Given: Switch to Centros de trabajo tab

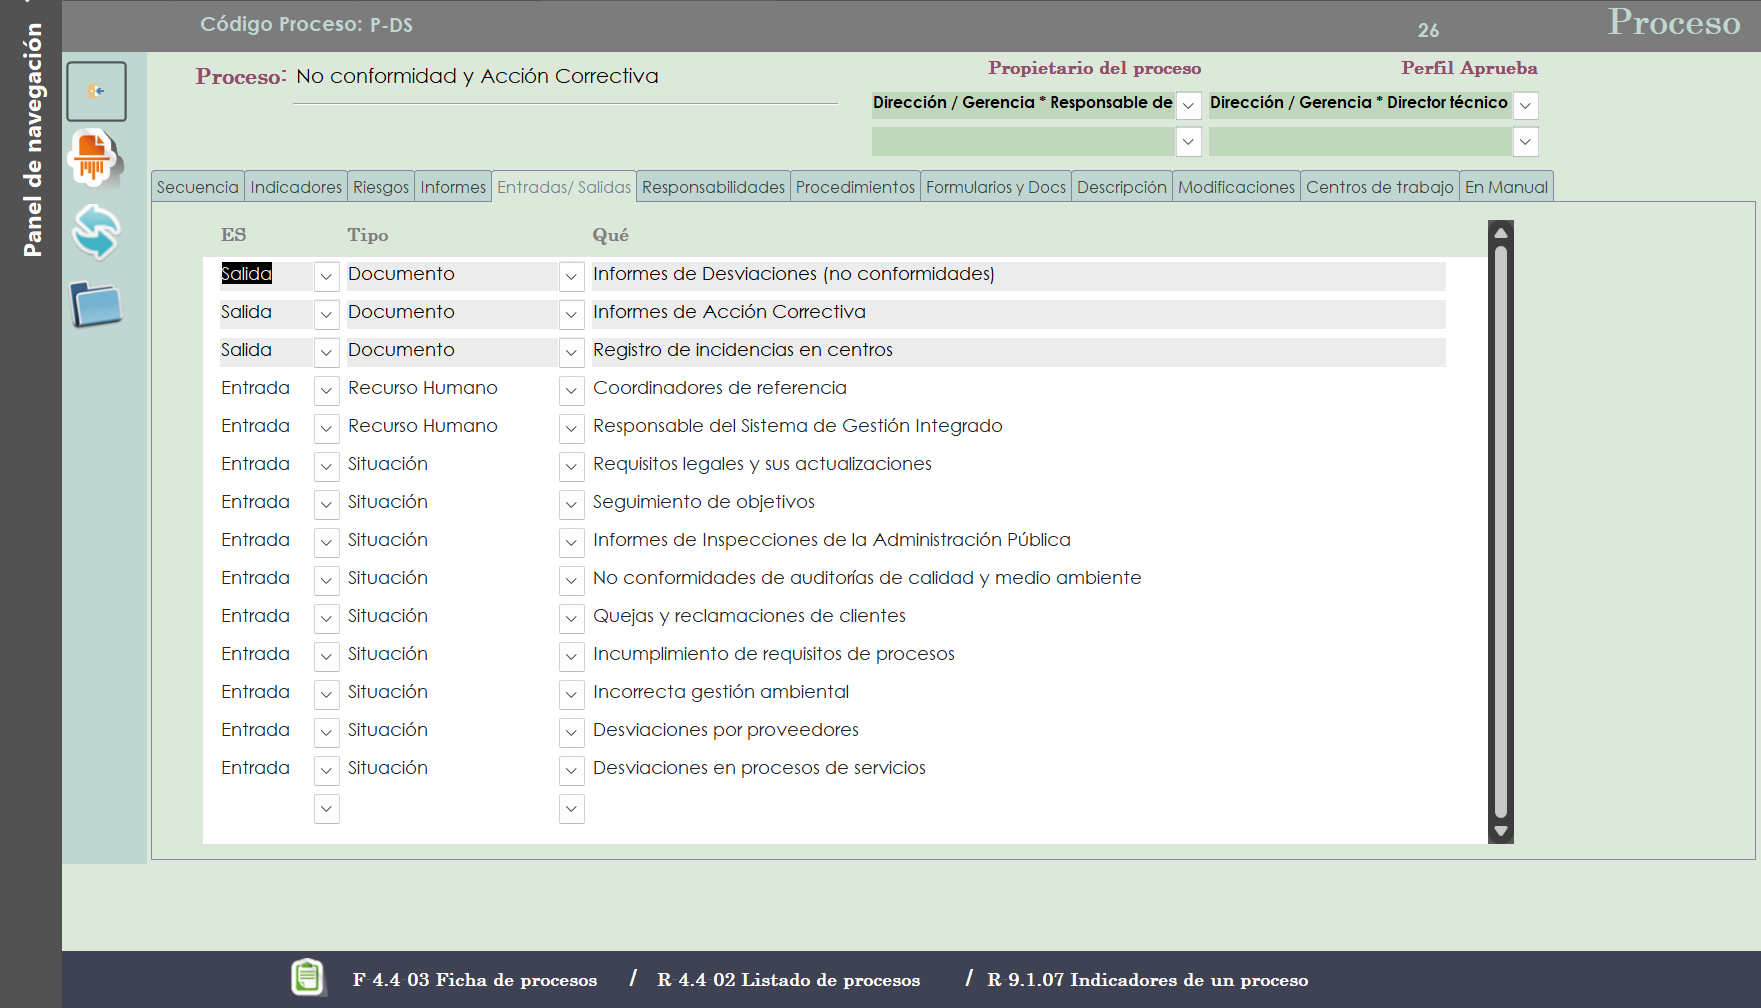Looking at the screenshot, I should [x=1380, y=187].
